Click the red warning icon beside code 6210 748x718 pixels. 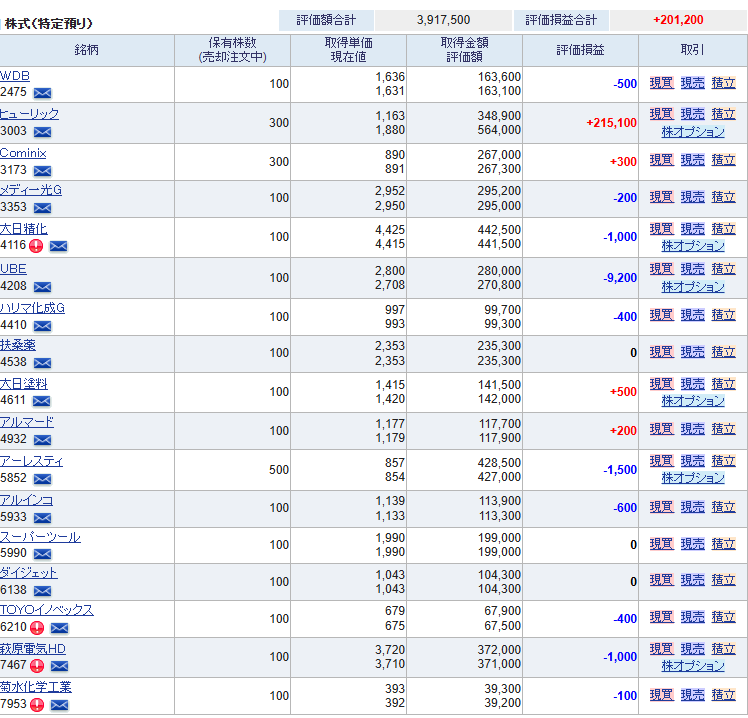click(x=37, y=628)
